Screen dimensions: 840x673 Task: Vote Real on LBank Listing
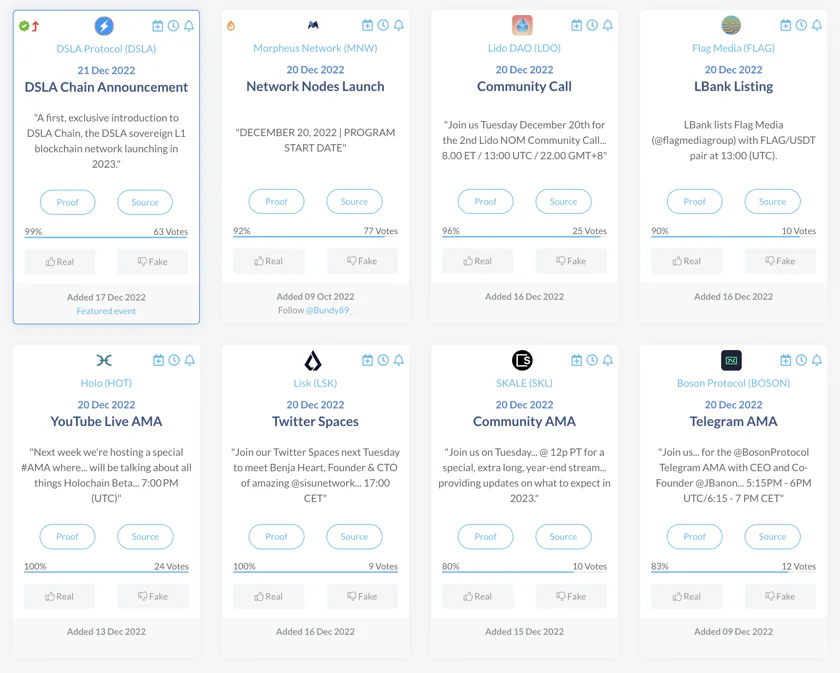click(x=686, y=261)
